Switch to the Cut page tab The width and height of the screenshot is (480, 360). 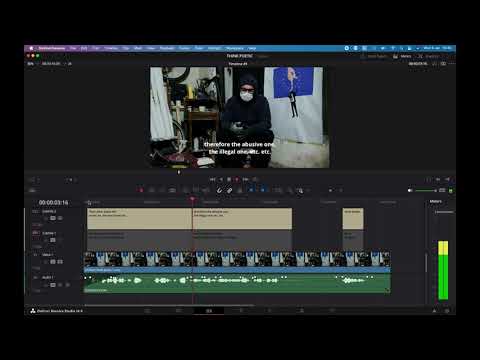pyautogui.click(x=178, y=311)
